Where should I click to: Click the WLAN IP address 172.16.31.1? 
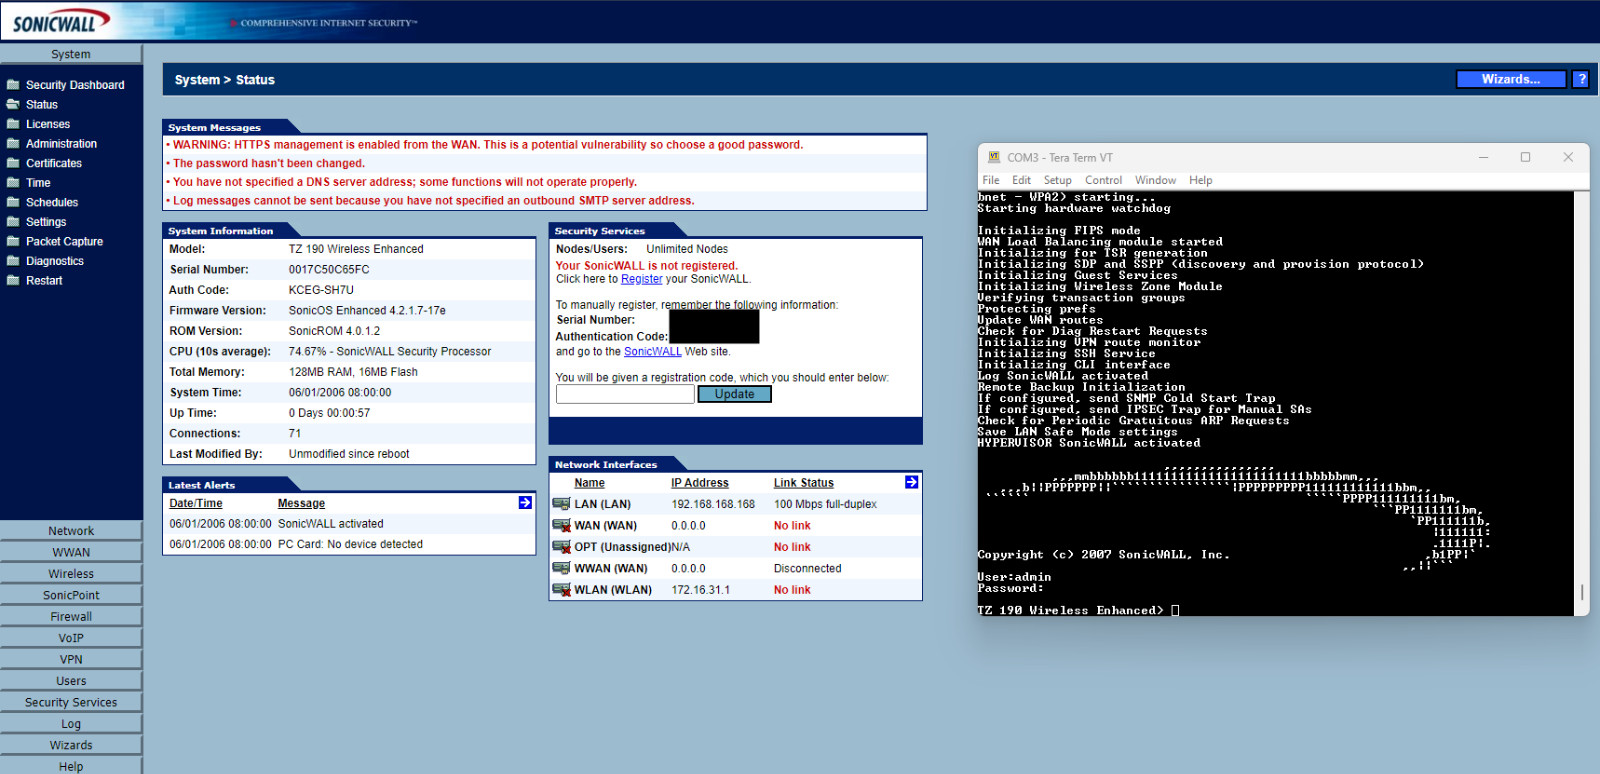click(x=700, y=590)
